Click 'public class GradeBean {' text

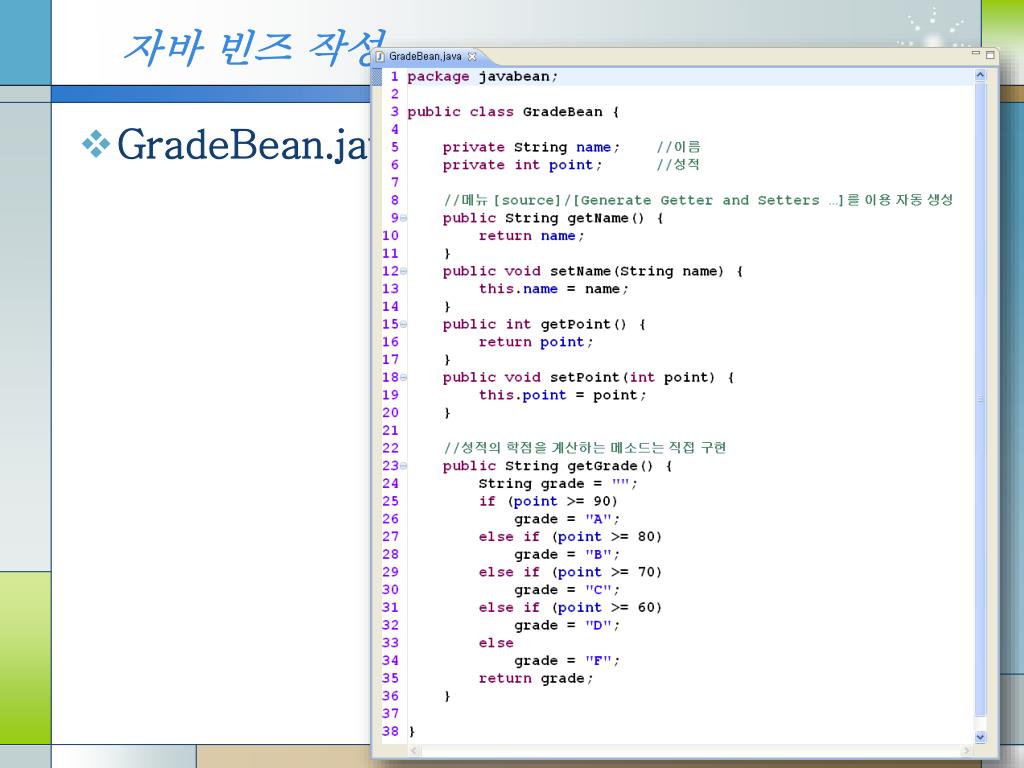point(513,112)
